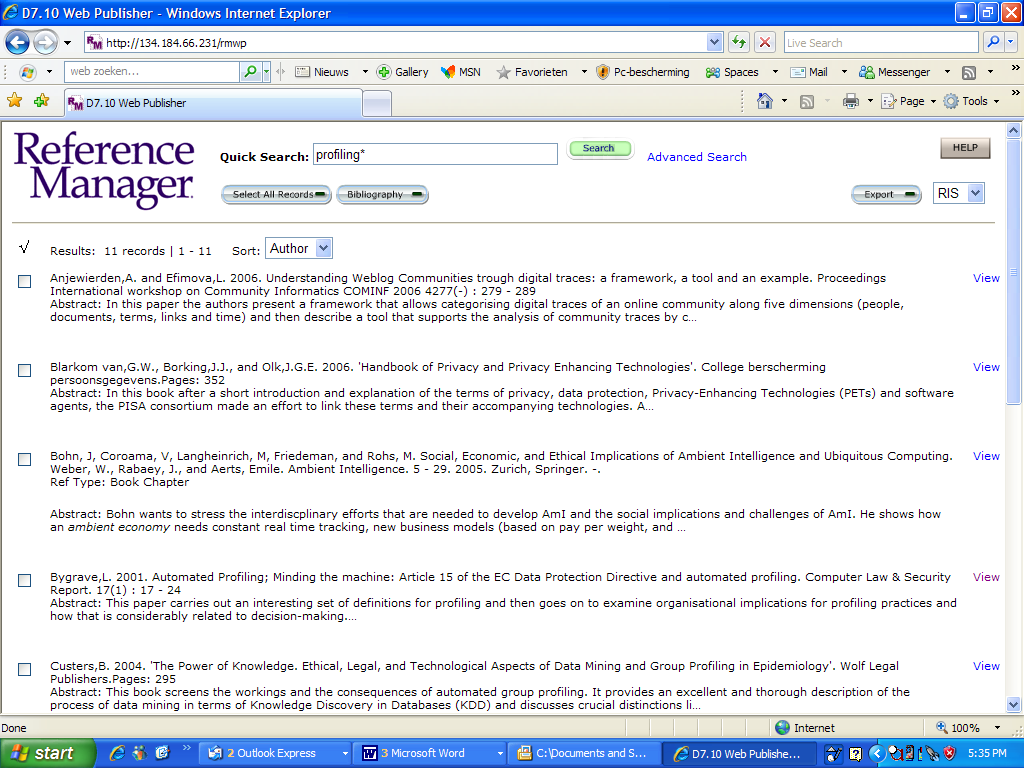Click the red Stop loading icon
The width and height of the screenshot is (1024, 768).
(x=765, y=43)
